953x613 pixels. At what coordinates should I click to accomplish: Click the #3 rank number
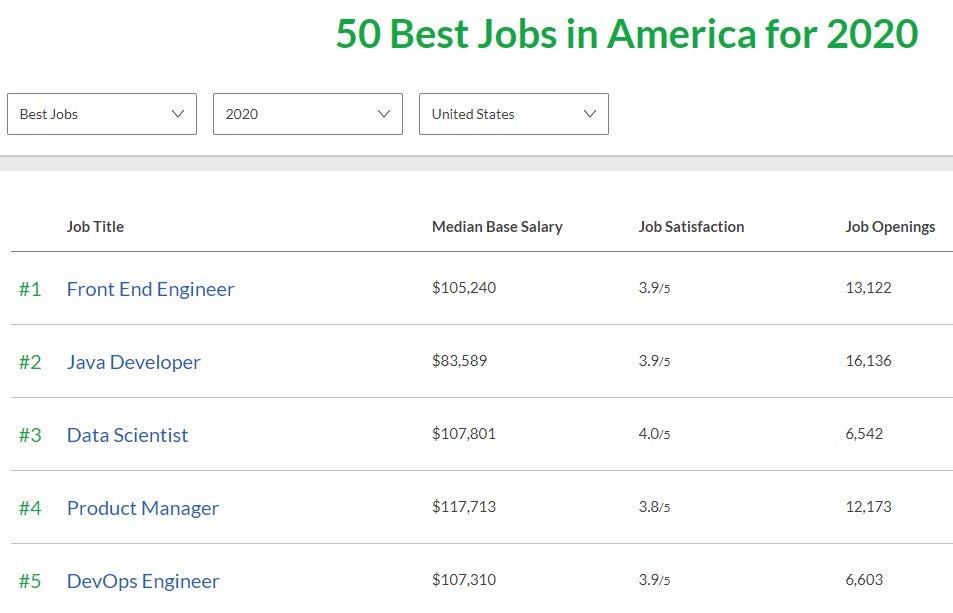click(x=30, y=435)
